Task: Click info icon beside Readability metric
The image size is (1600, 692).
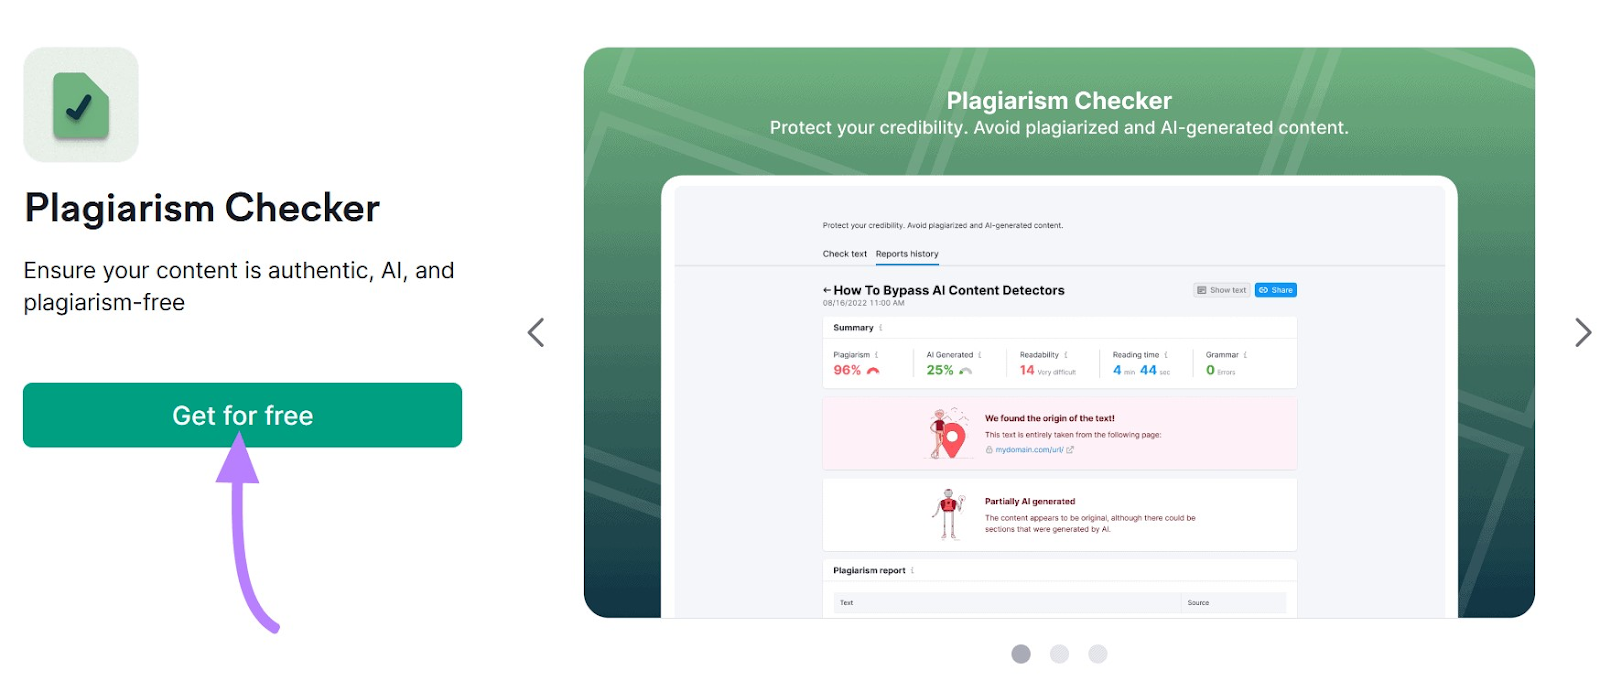Action: click(1066, 355)
